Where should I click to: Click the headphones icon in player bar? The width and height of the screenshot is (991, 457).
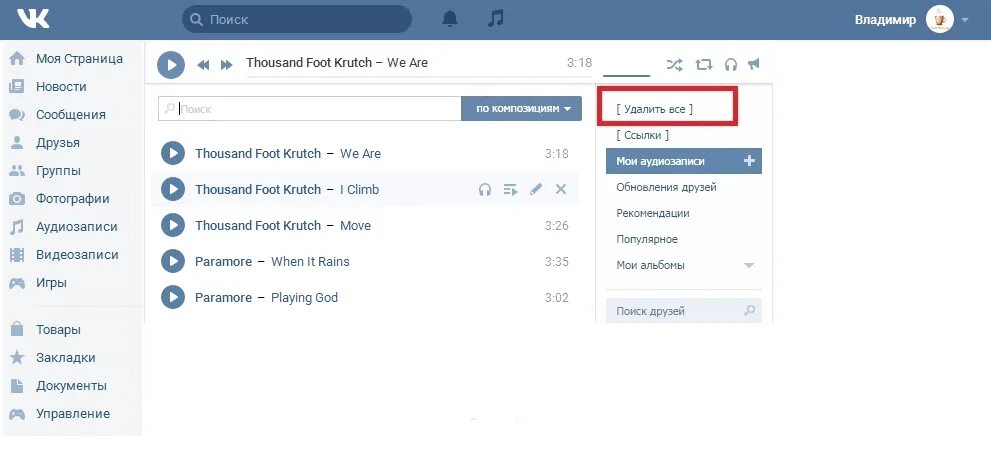tap(731, 64)
